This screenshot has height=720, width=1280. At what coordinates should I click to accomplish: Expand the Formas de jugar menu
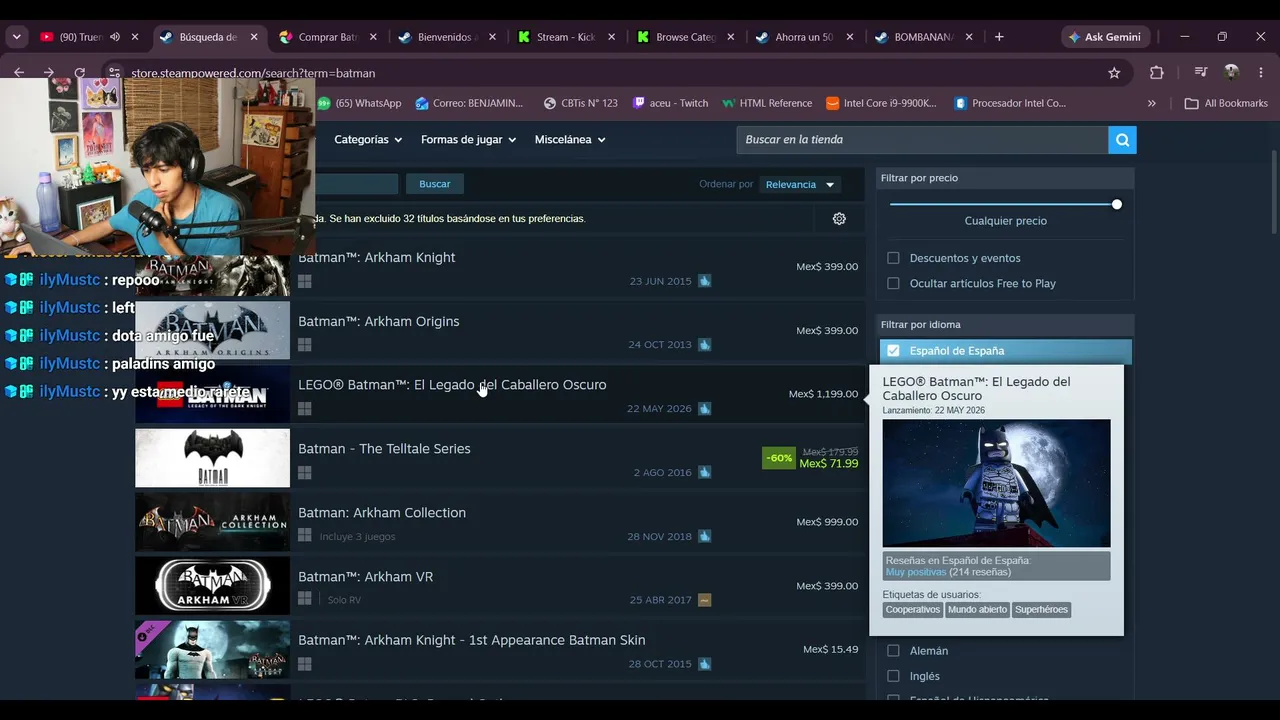click(x=468, y=140)
